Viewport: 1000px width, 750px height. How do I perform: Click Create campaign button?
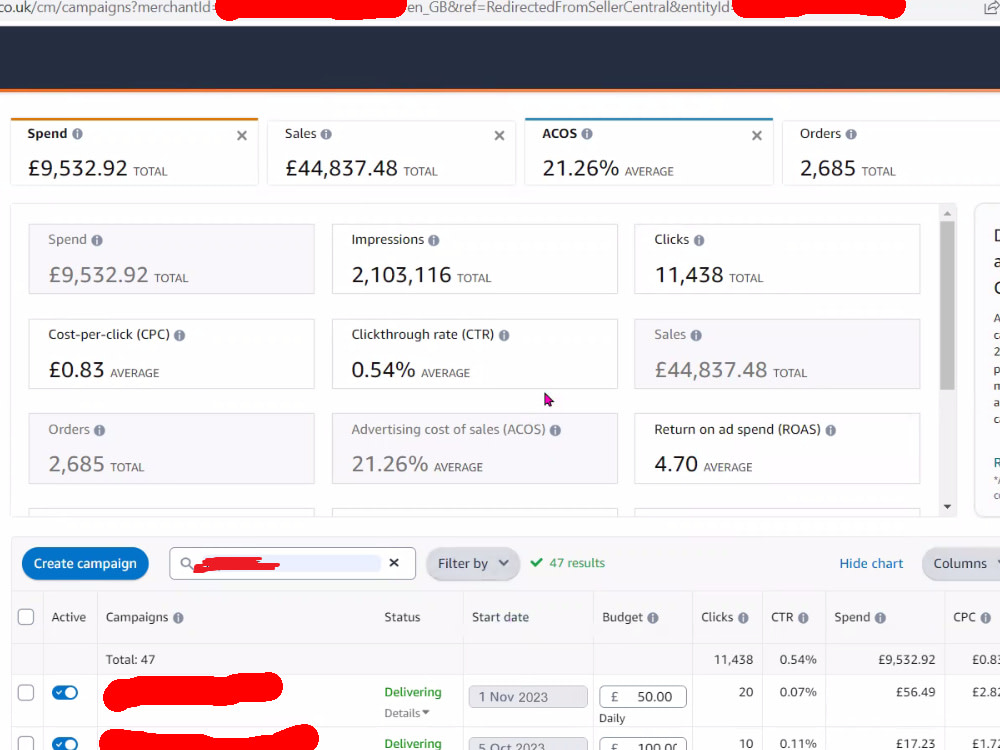pyautogui.click(x=85, y=564)
